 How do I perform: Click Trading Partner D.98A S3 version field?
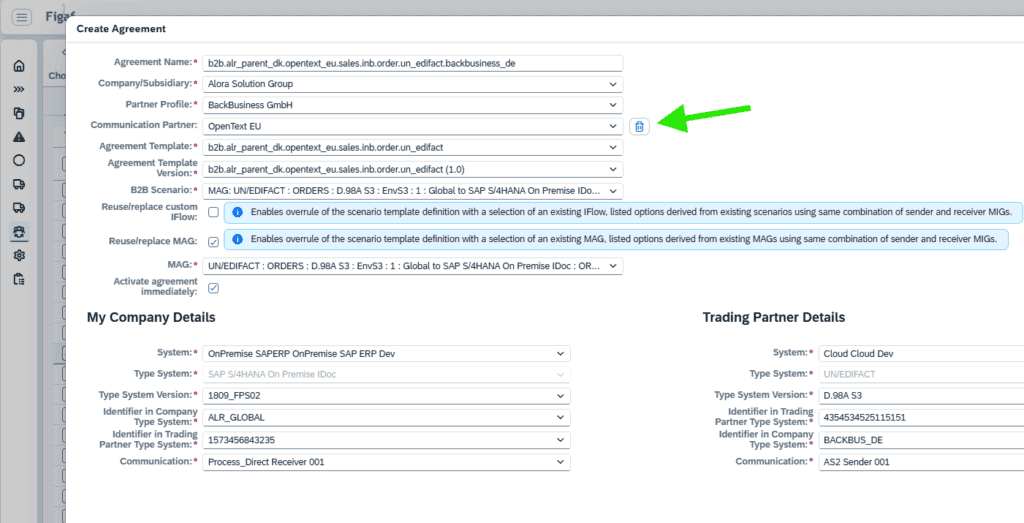tap(921, 396)
